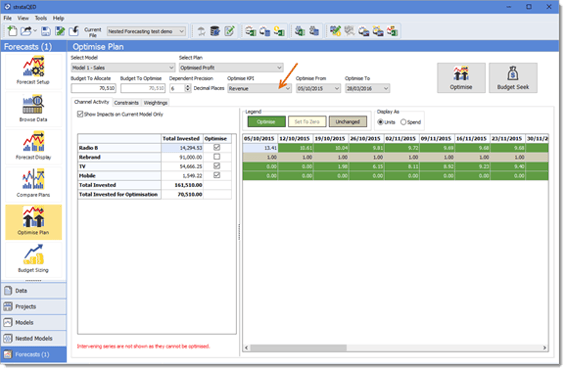Enable Optimise checkbox for Rebrand row
Screen dimensions: 566x371
click(x=217, y=157)
